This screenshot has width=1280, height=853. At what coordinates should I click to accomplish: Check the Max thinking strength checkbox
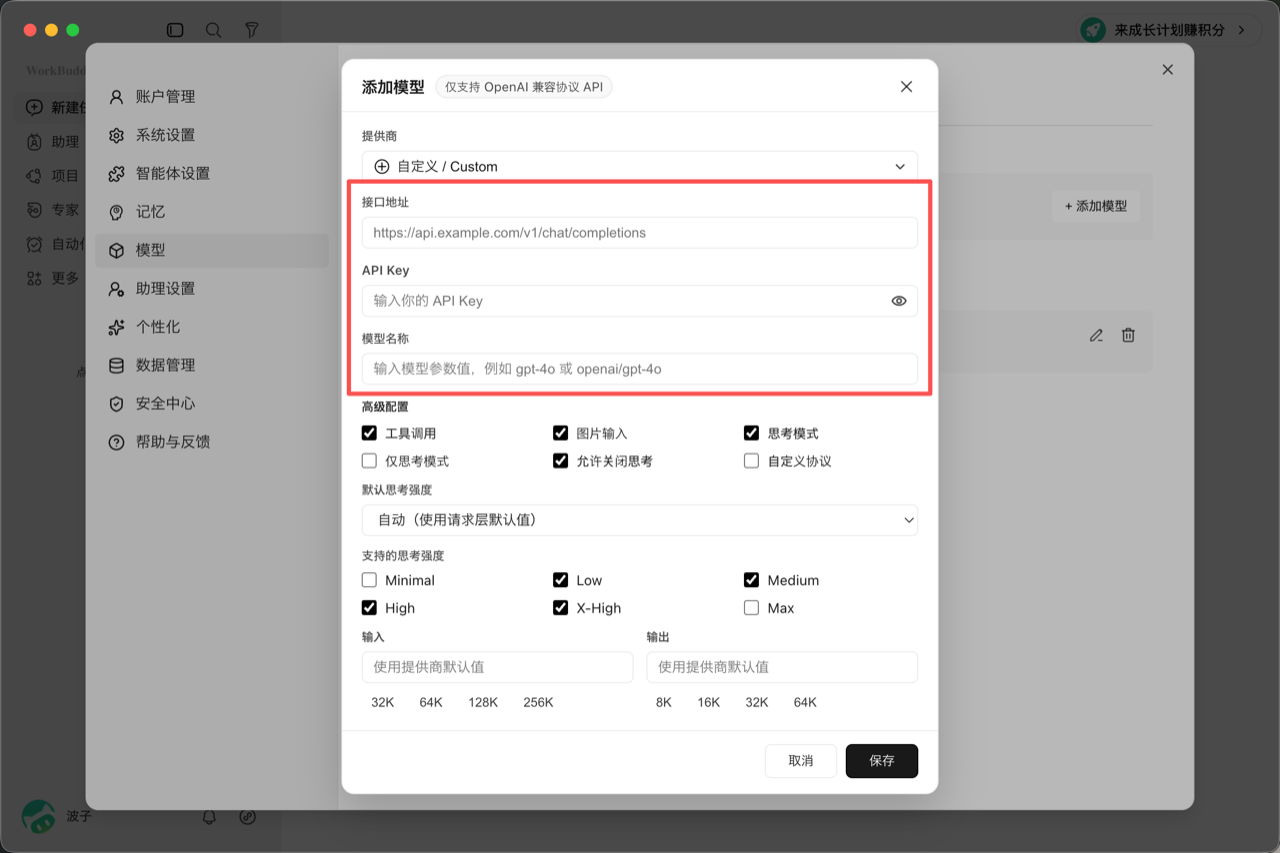(751, 608)
